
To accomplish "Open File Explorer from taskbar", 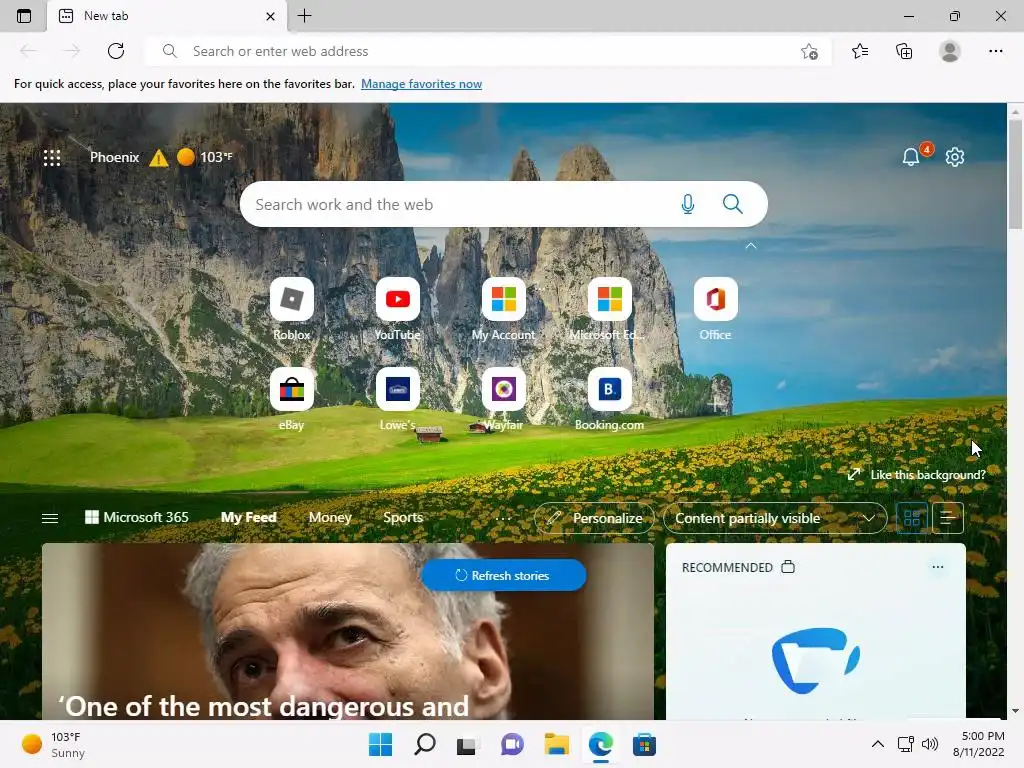I will point(556,744).
